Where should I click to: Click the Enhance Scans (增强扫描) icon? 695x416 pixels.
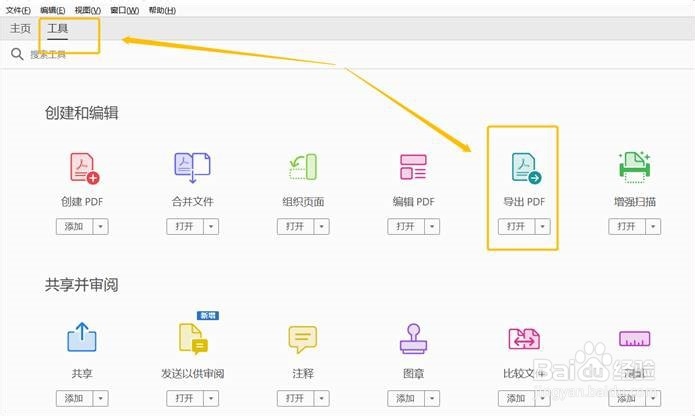[634, 167]
